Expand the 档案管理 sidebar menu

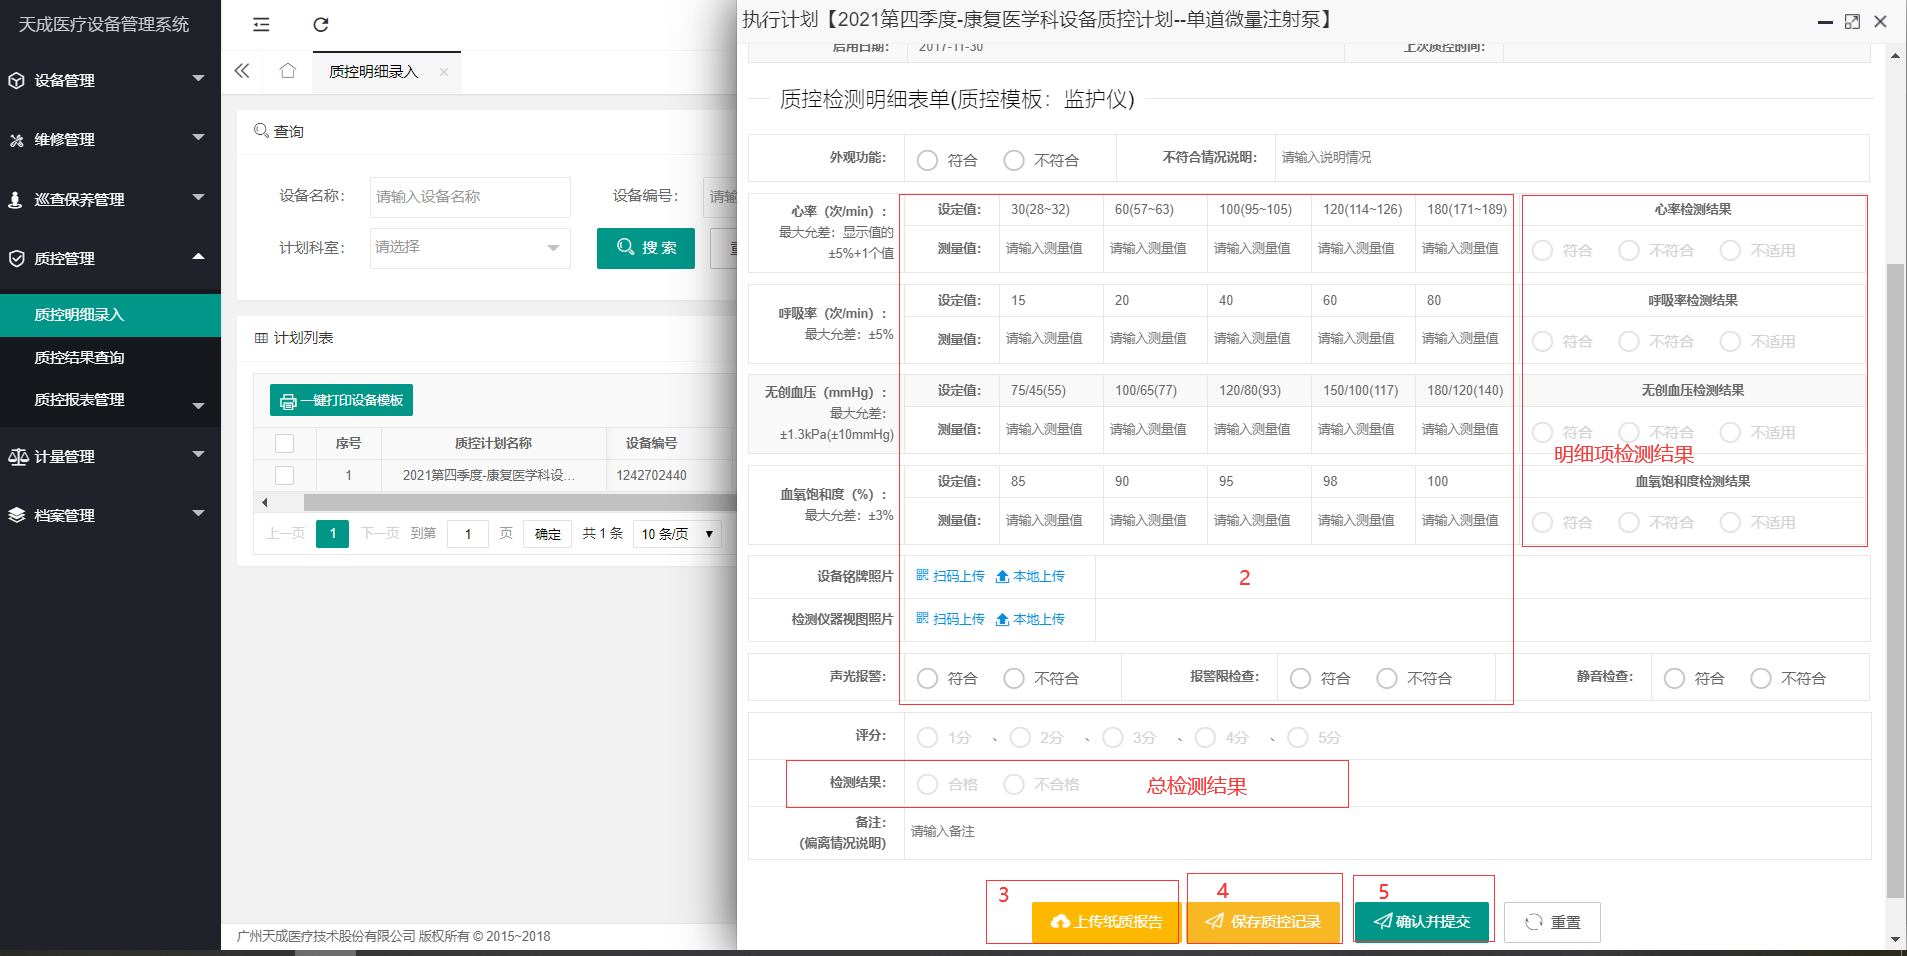(x=110, y=515)
